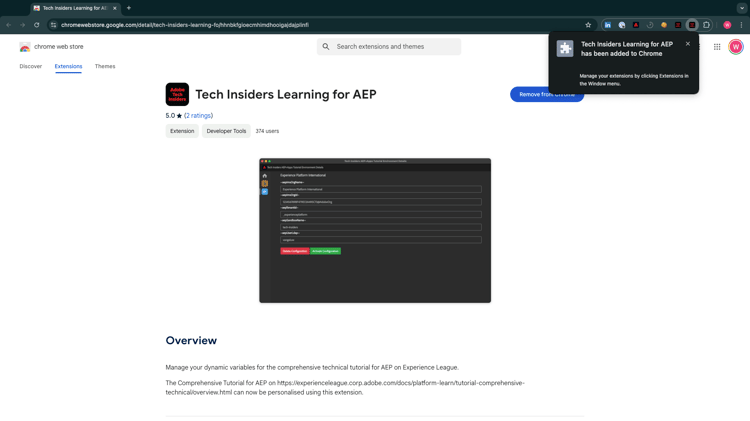750x421 pixels.
Task: Click the 5.0 star rating text
Action: pos(174,115)
